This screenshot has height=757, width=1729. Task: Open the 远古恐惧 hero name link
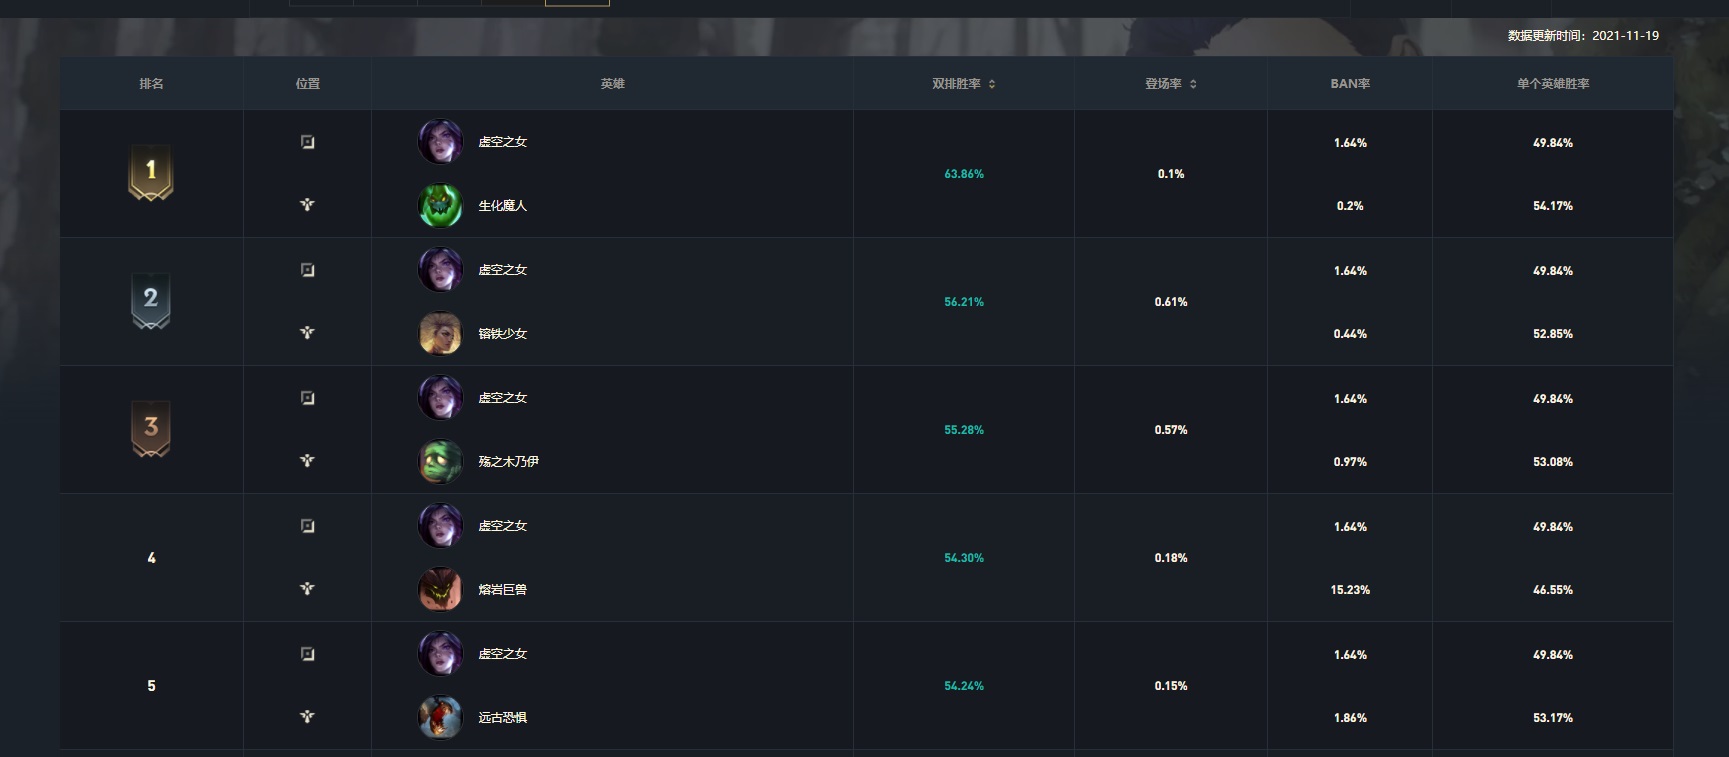[x=502, y=718]
